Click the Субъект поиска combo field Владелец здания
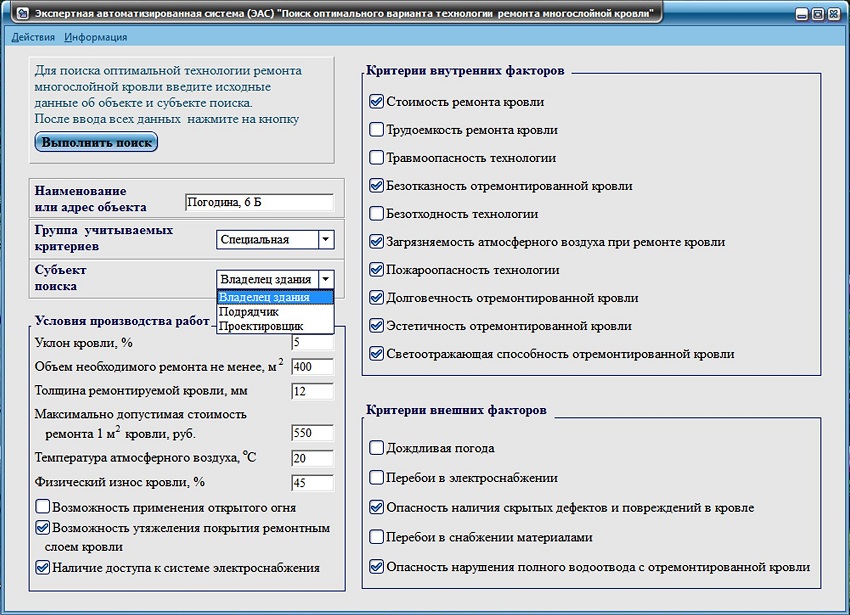Image resolution: width=850 pixels, height=615 pixels. pyautogui.click(x=267, y=279)
